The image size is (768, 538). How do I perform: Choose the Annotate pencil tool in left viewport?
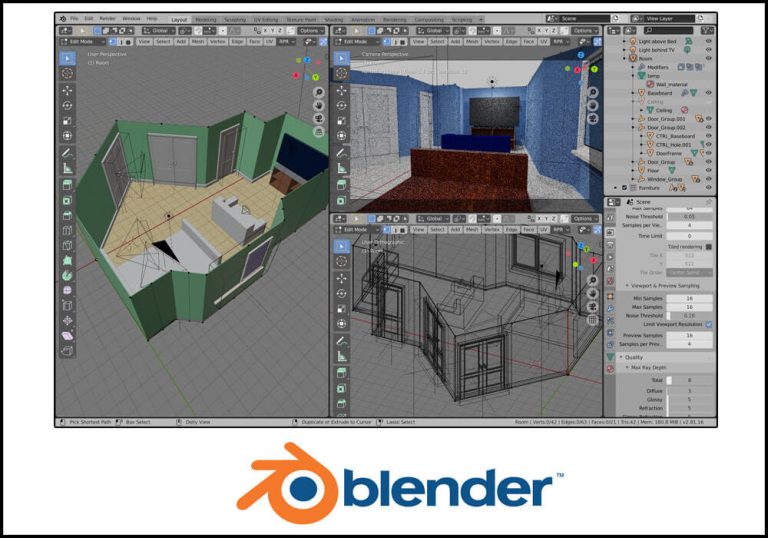coord(68,153)
